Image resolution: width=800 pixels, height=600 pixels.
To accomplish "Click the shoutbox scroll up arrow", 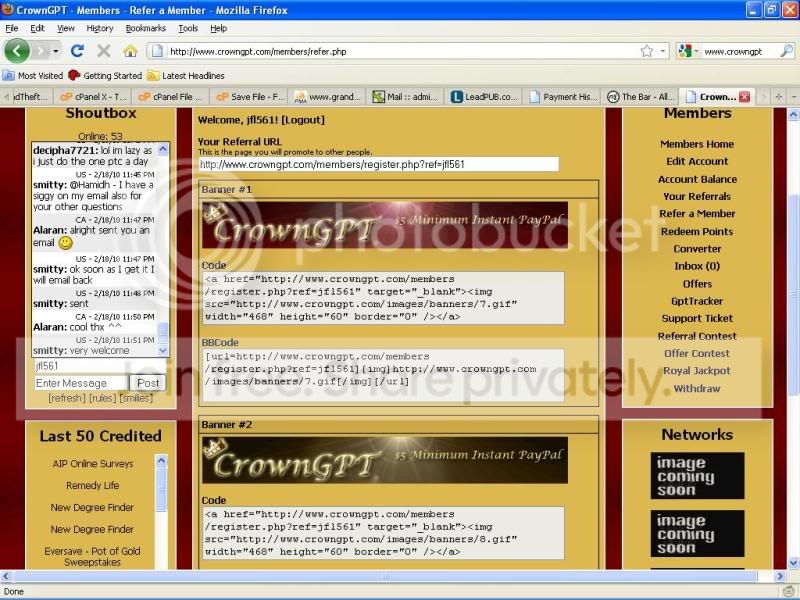I will [163, 149].
